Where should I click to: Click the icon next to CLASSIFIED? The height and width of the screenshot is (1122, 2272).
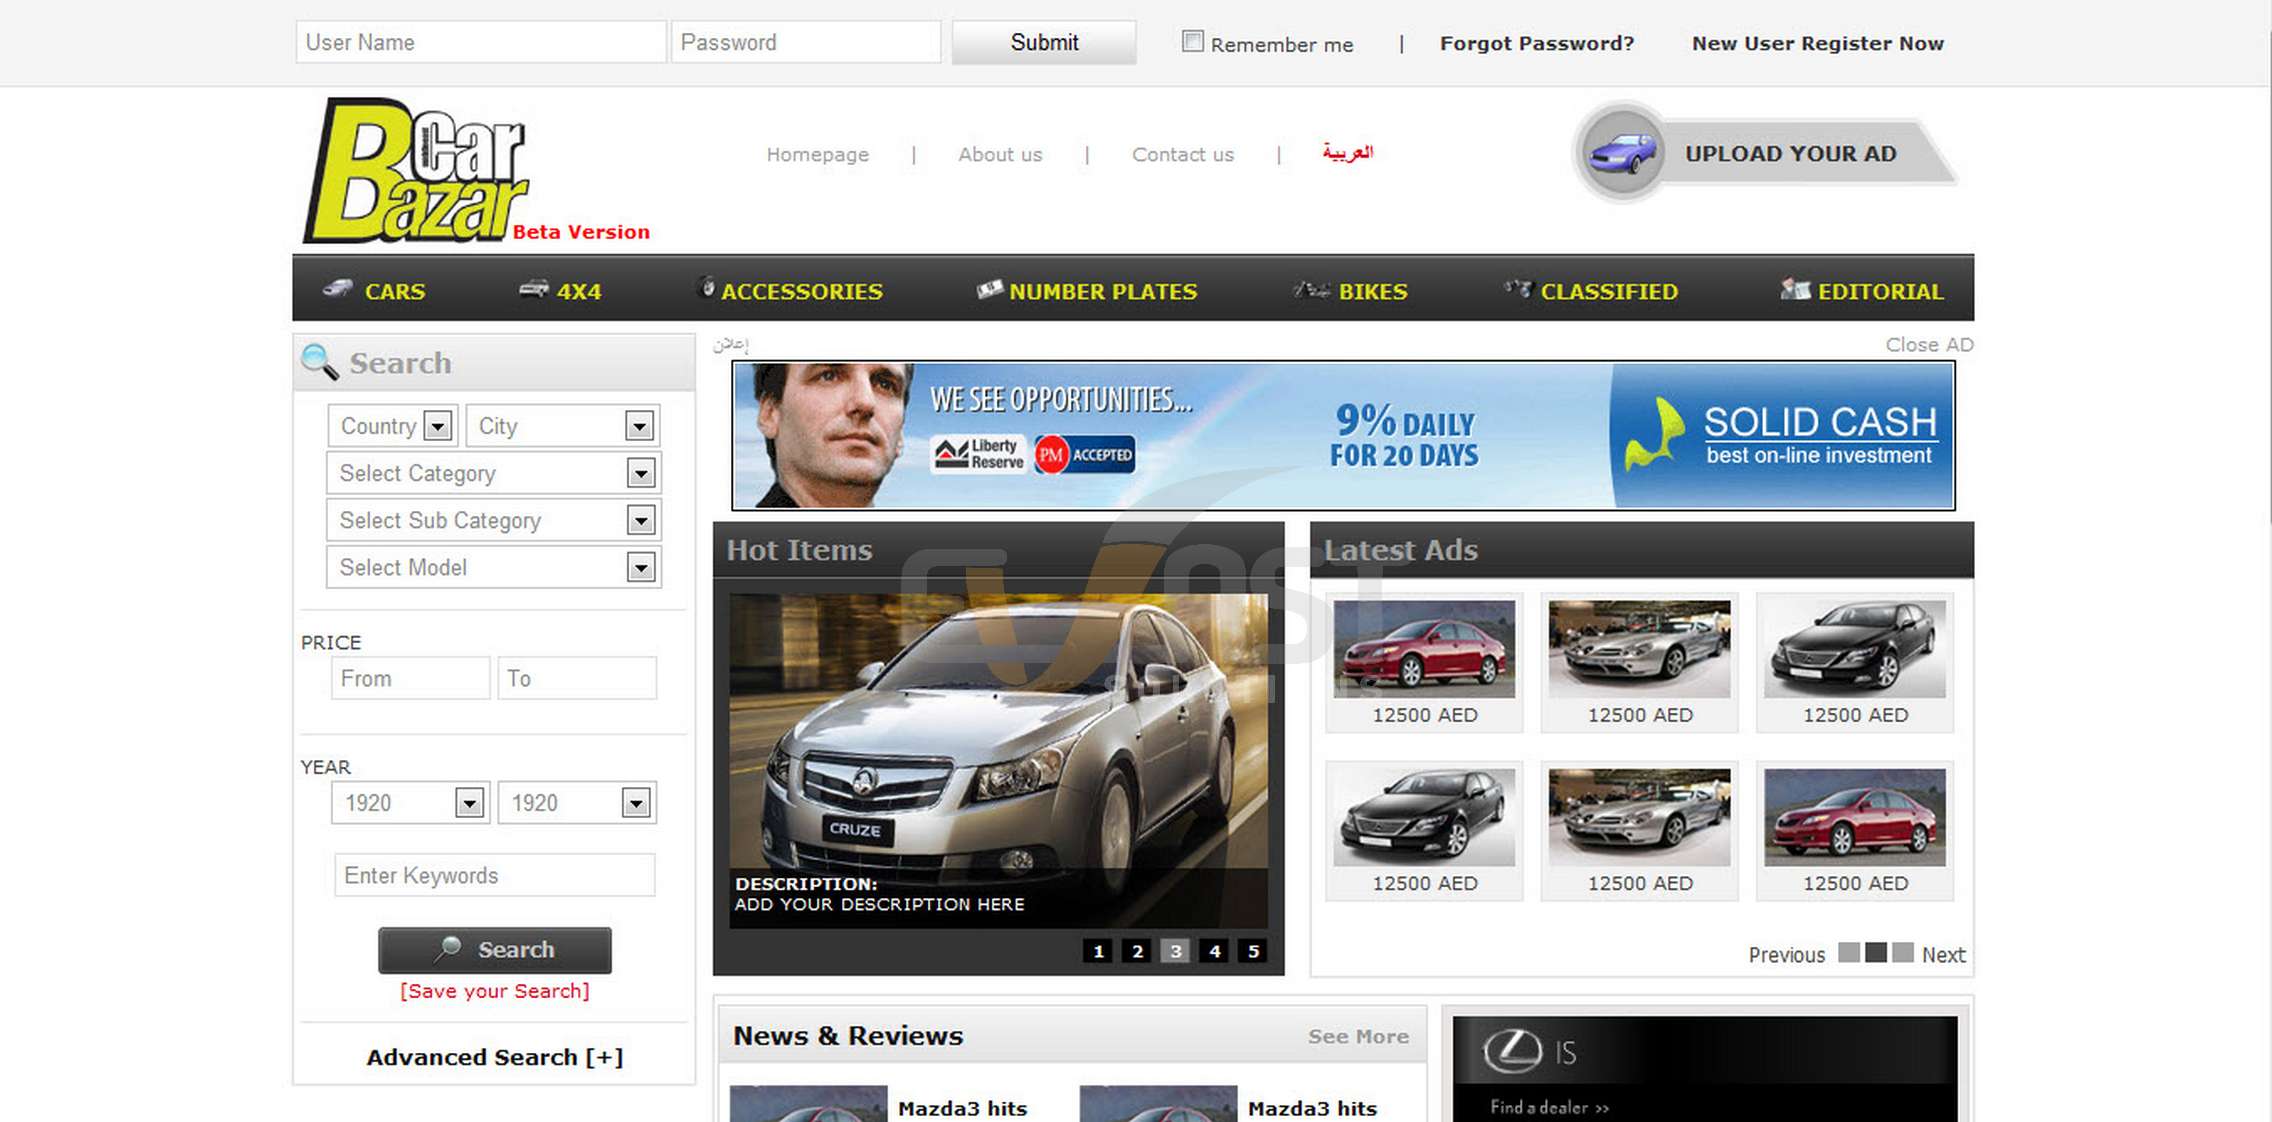click(1518, 289)
